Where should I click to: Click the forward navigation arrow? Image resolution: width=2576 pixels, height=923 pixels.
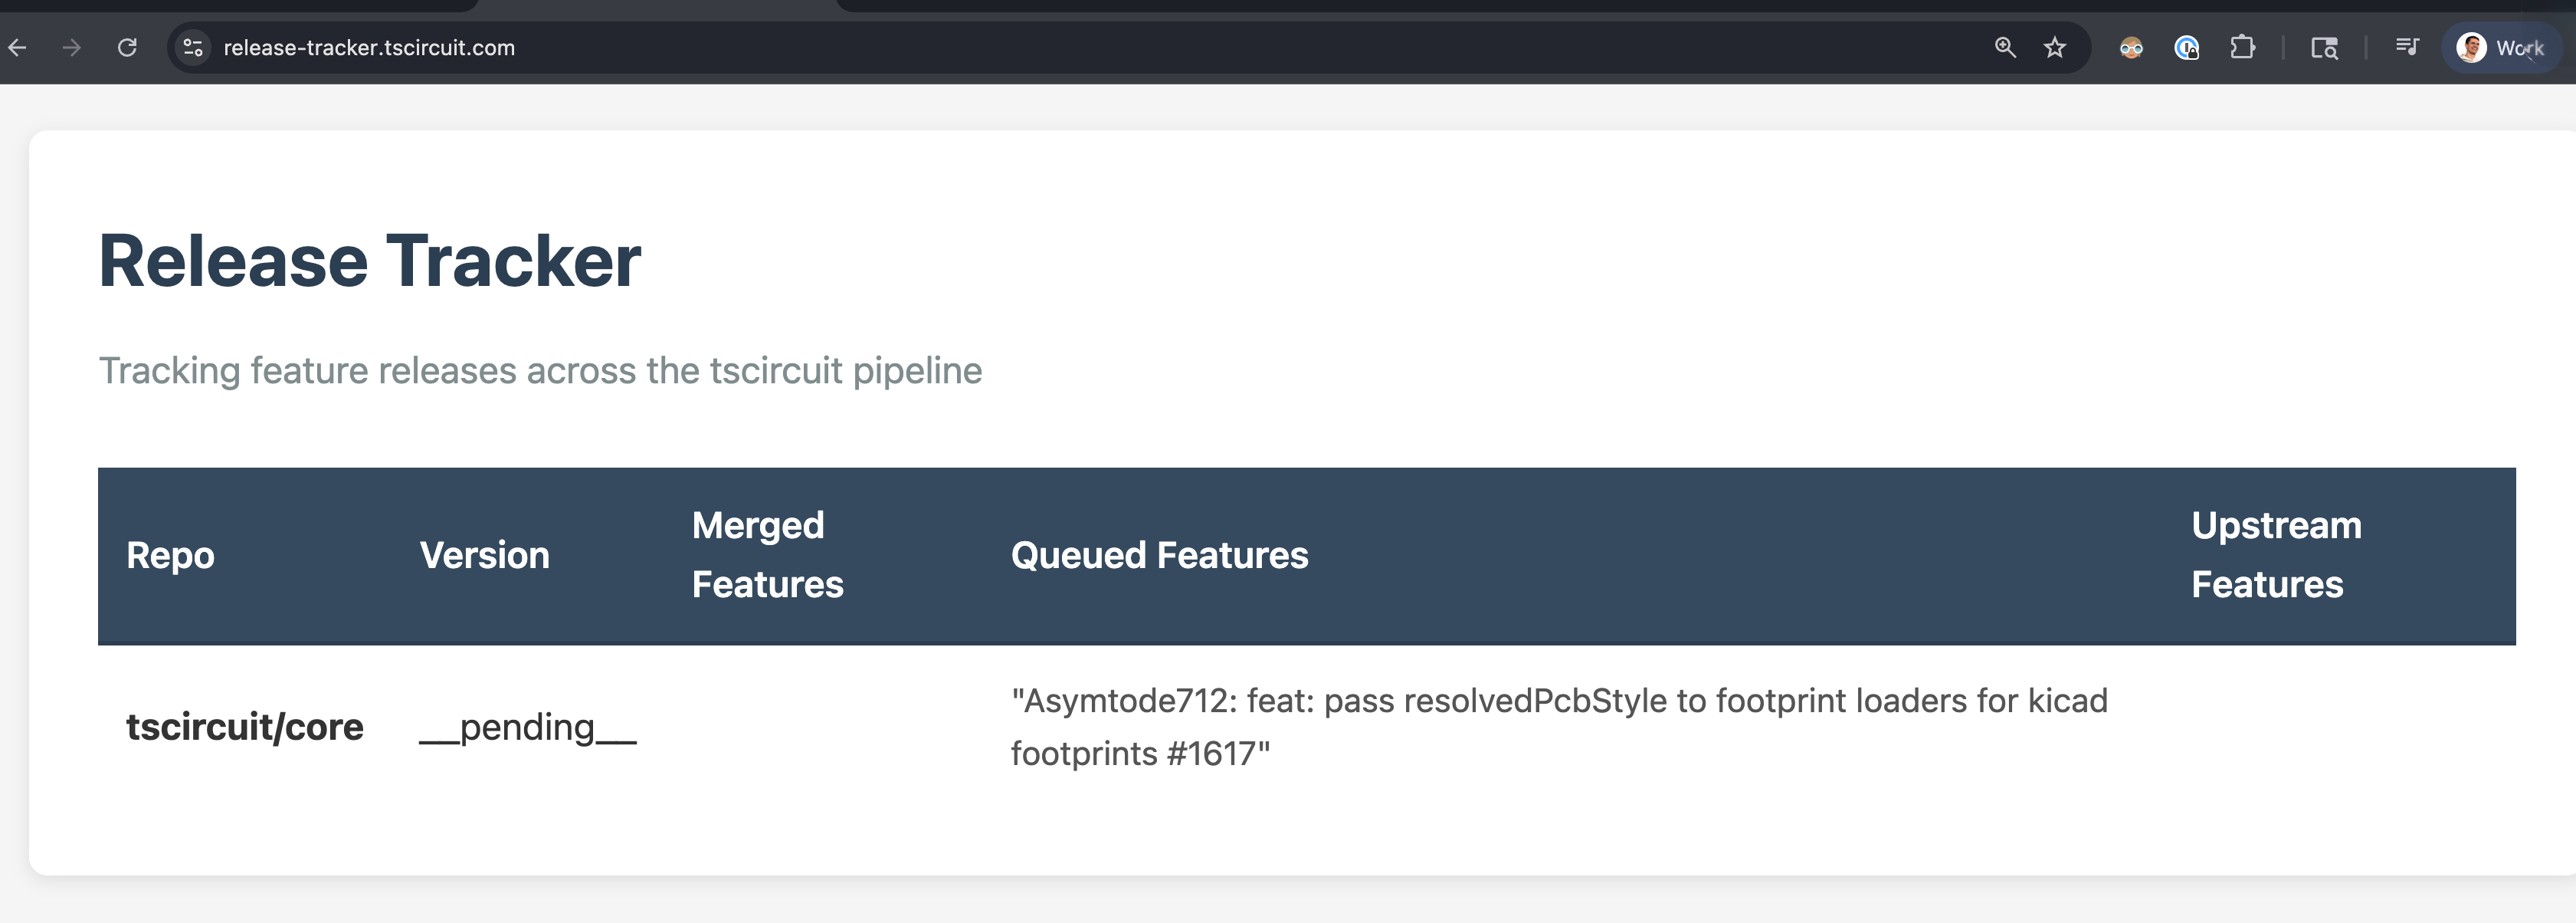[71, 47]
